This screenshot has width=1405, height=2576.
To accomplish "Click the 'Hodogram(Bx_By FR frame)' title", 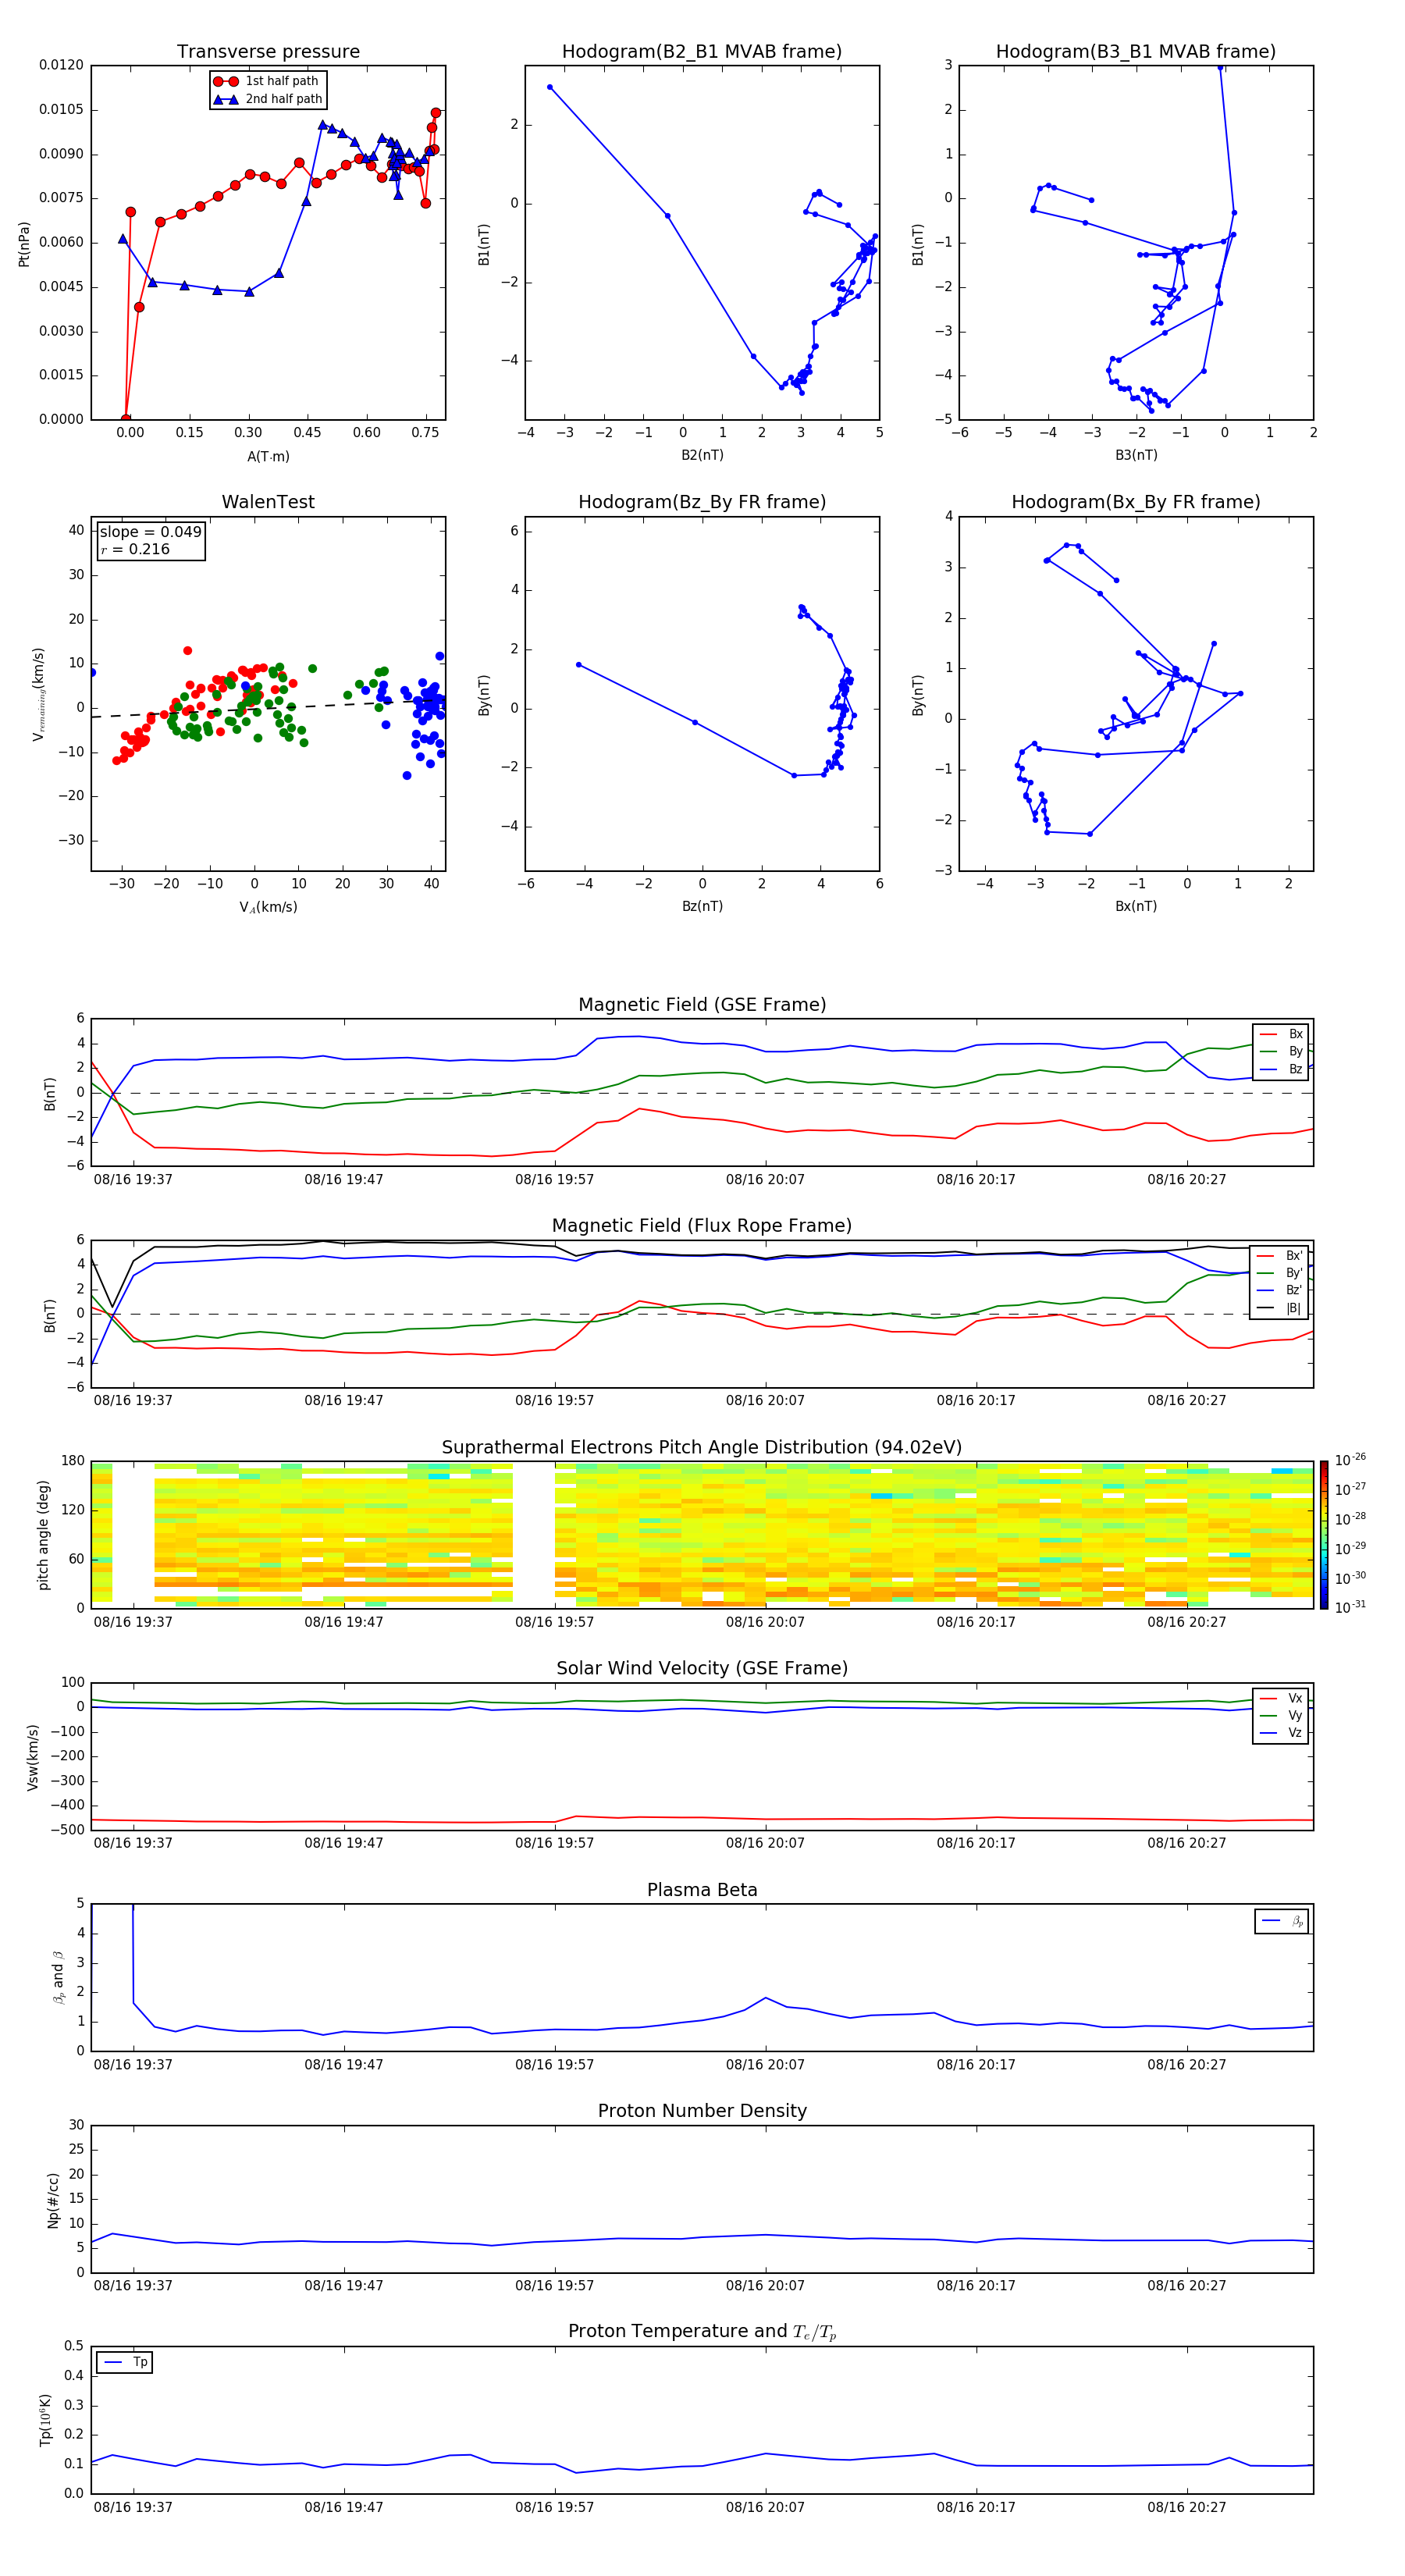I will pyautogui.click(x=1136, y=502).
